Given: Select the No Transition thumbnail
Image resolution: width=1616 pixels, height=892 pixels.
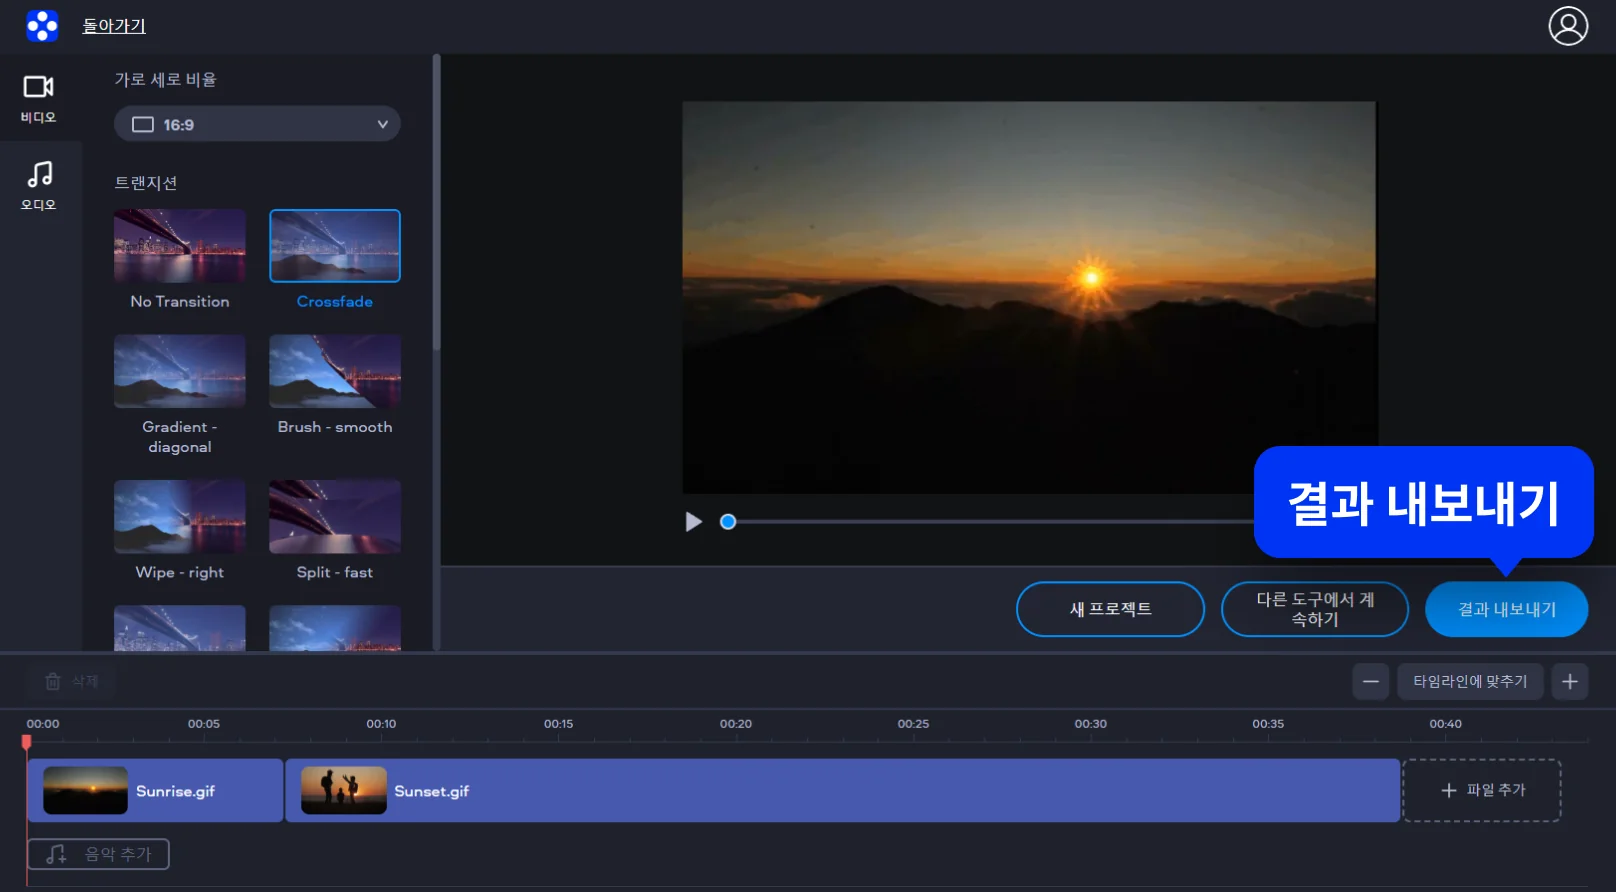Looking at the screenshot, I should tap(180, 246).
